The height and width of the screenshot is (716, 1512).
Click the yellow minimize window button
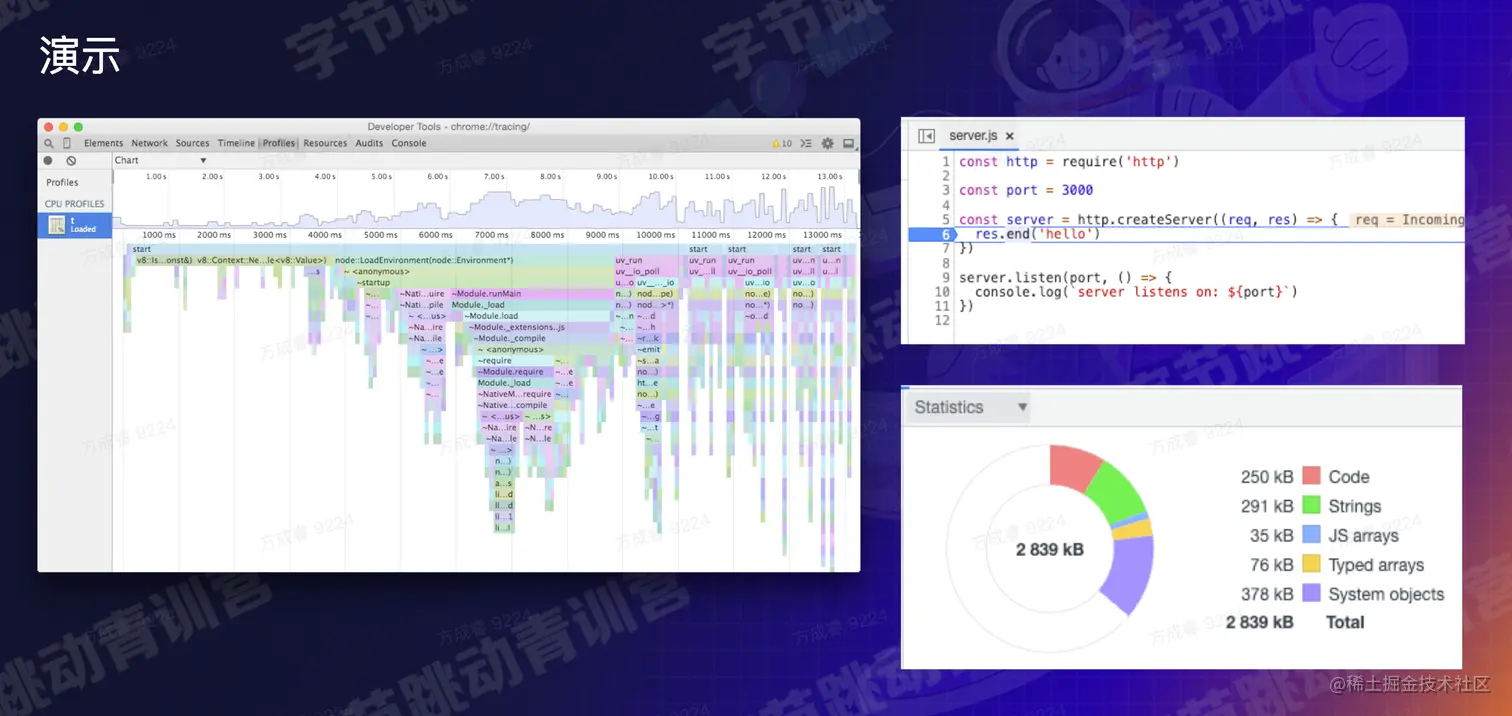click(x=63, y=127)
